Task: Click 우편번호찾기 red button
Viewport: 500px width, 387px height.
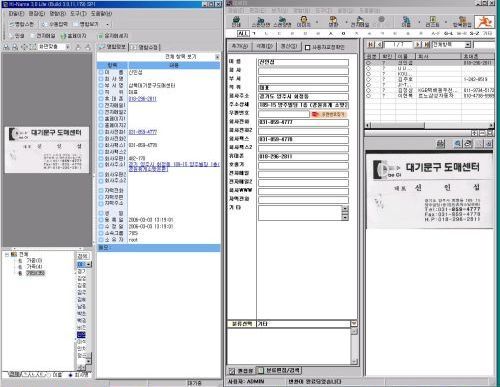Action: (x=329, y=114)
